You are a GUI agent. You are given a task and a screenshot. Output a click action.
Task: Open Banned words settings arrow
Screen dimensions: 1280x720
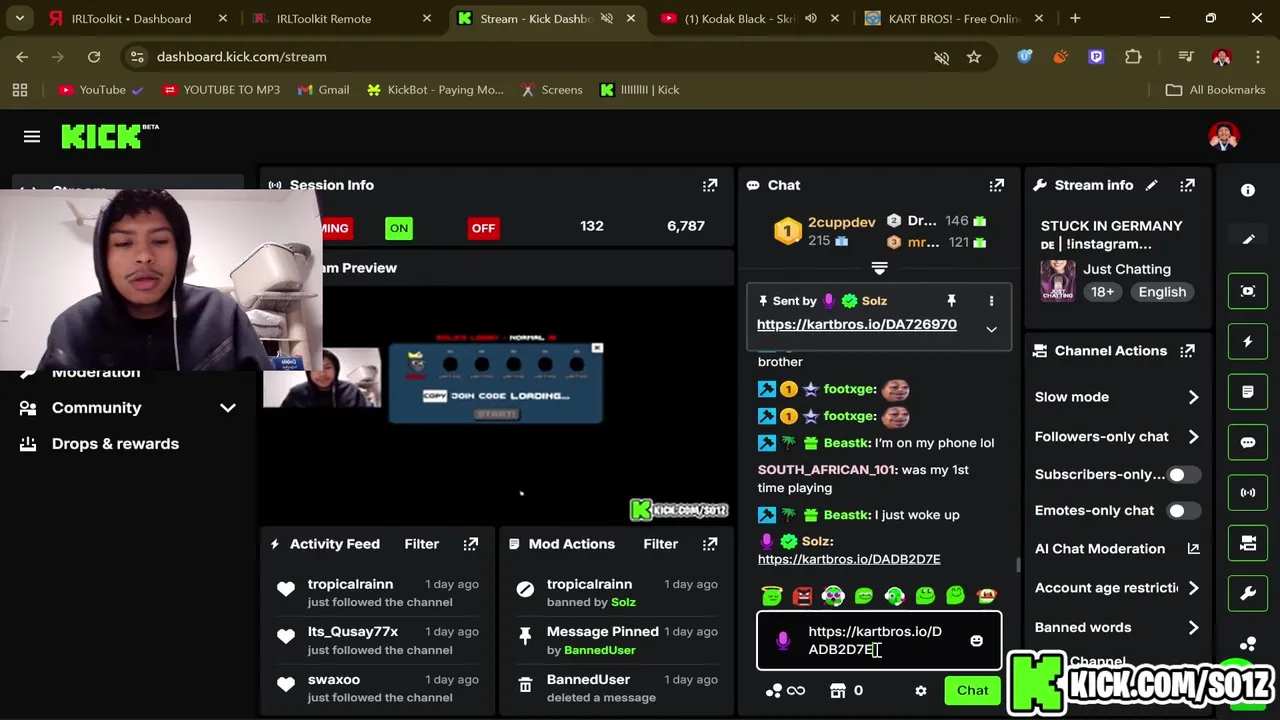click(1193, 628)
